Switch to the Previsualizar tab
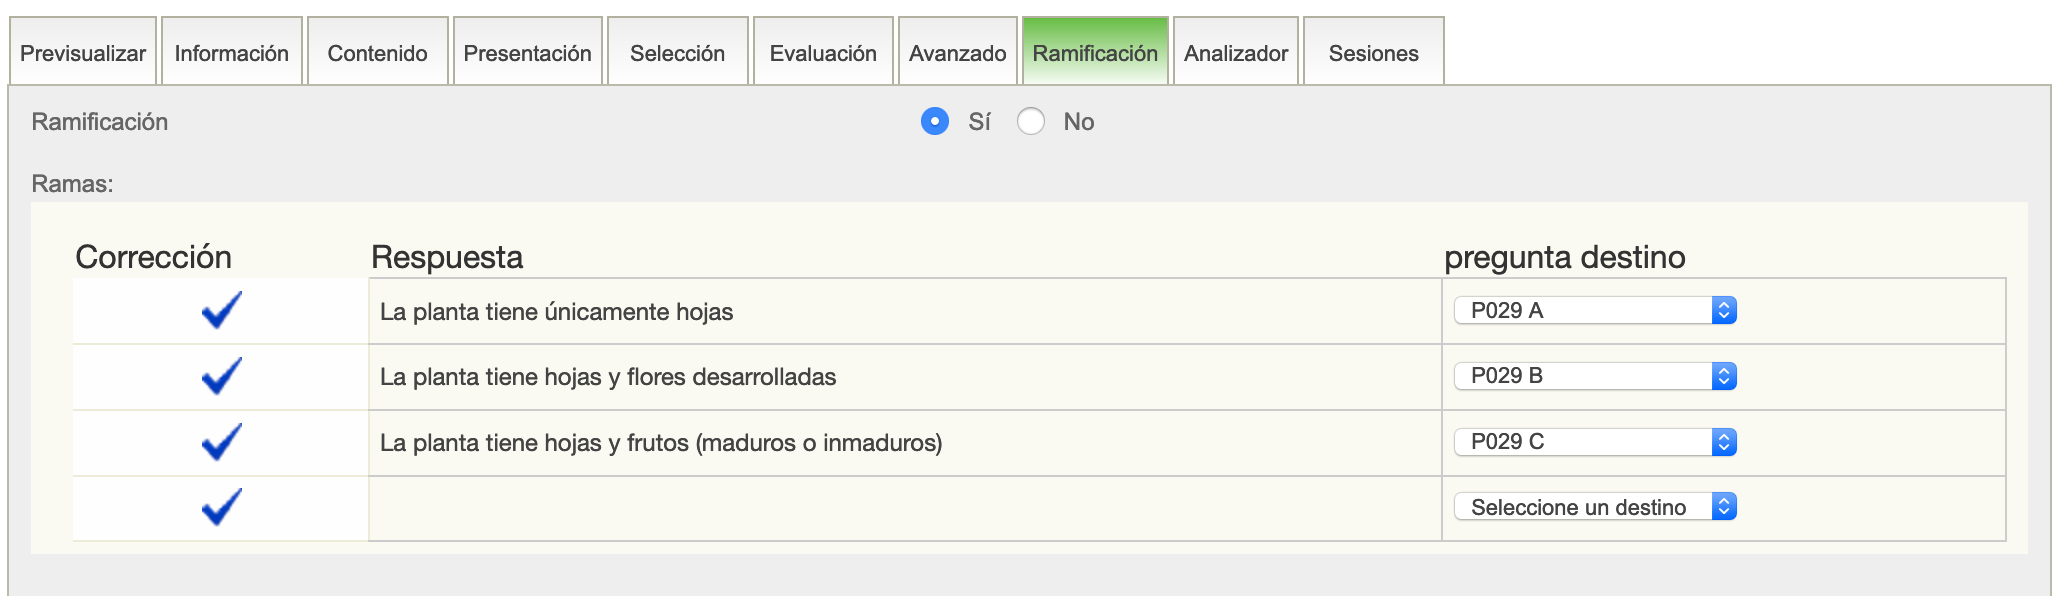Screen dimensions: 2072x596 [83, 53]
